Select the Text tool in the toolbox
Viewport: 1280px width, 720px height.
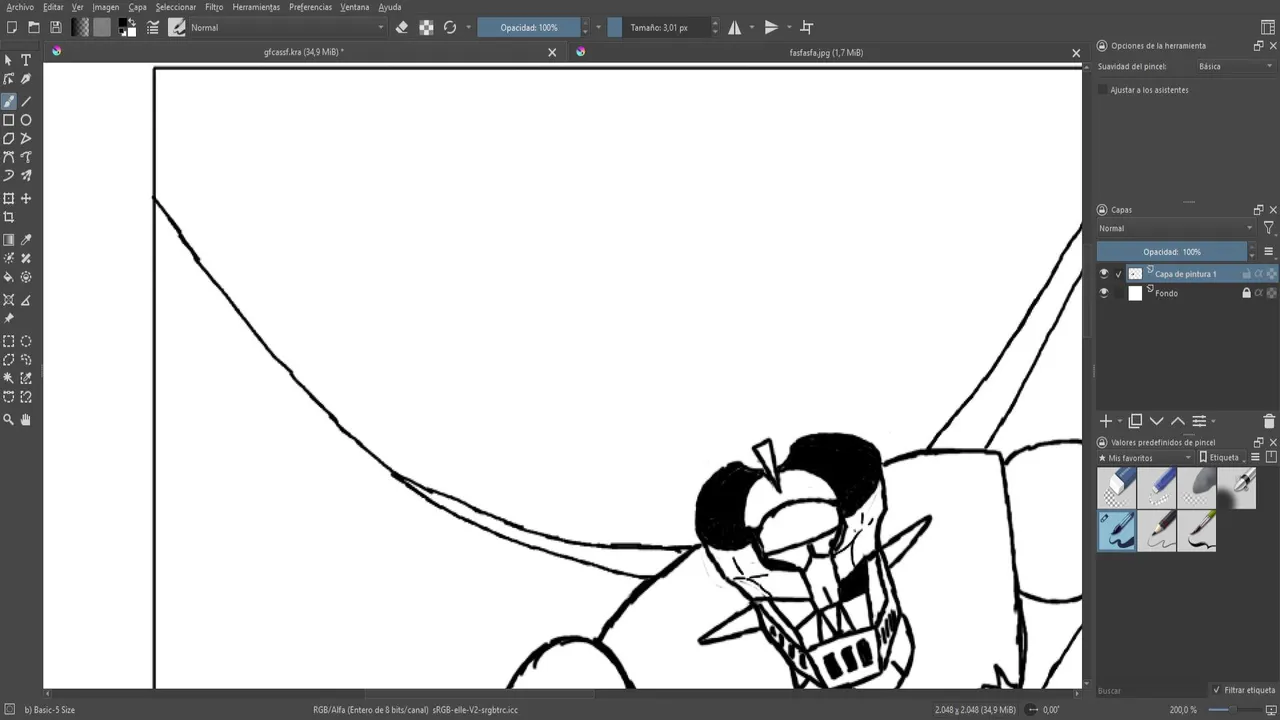[26, 60]
